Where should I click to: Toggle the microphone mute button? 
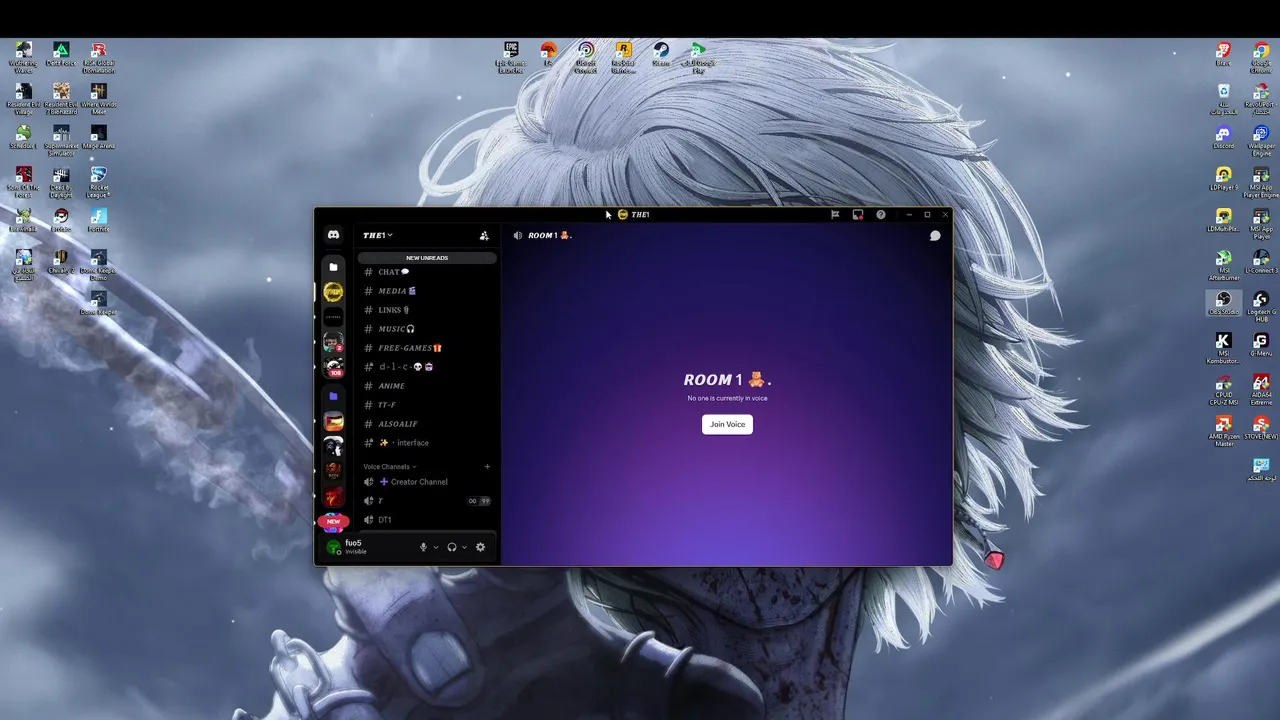[423, 547]
